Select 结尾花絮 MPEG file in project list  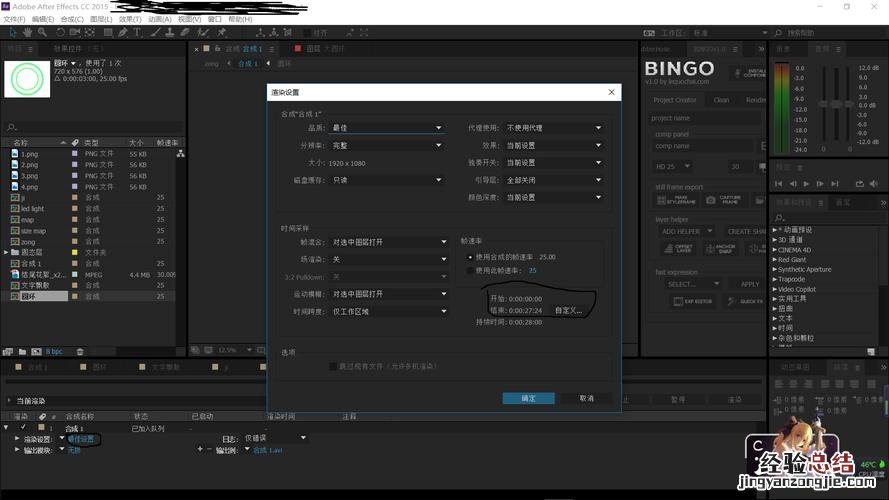(45, 274)
